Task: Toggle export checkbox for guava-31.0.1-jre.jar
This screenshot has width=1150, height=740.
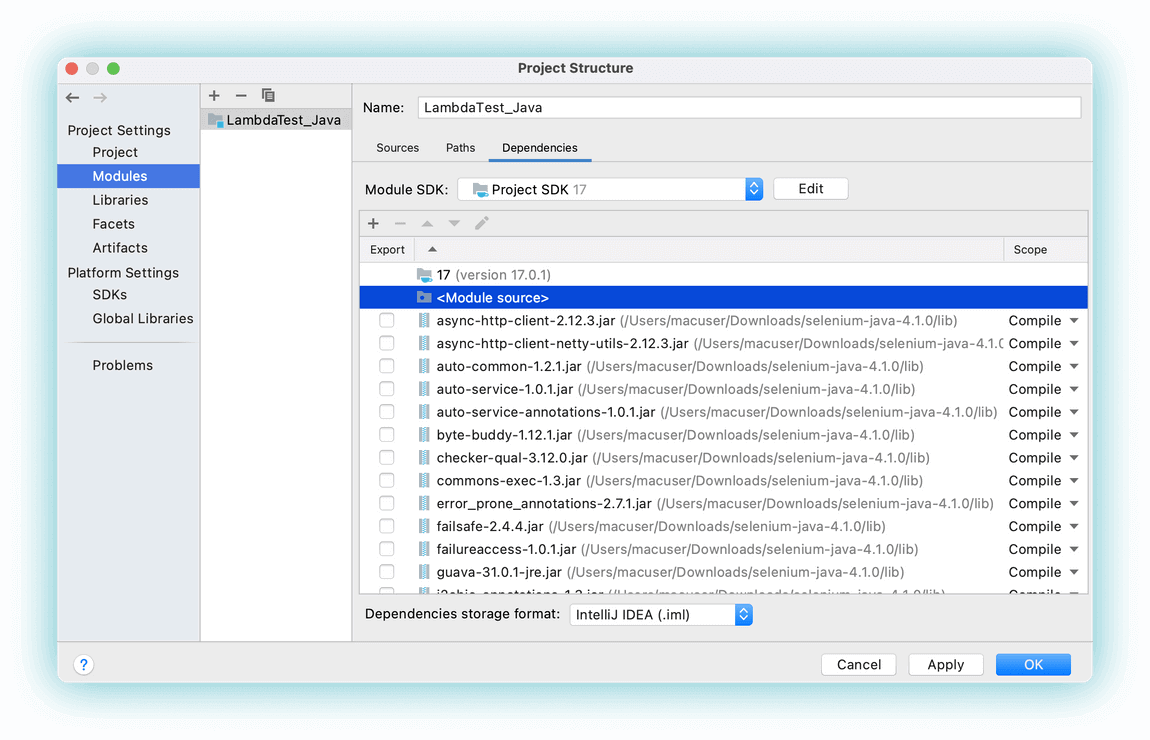Action: tap(387, 572)
